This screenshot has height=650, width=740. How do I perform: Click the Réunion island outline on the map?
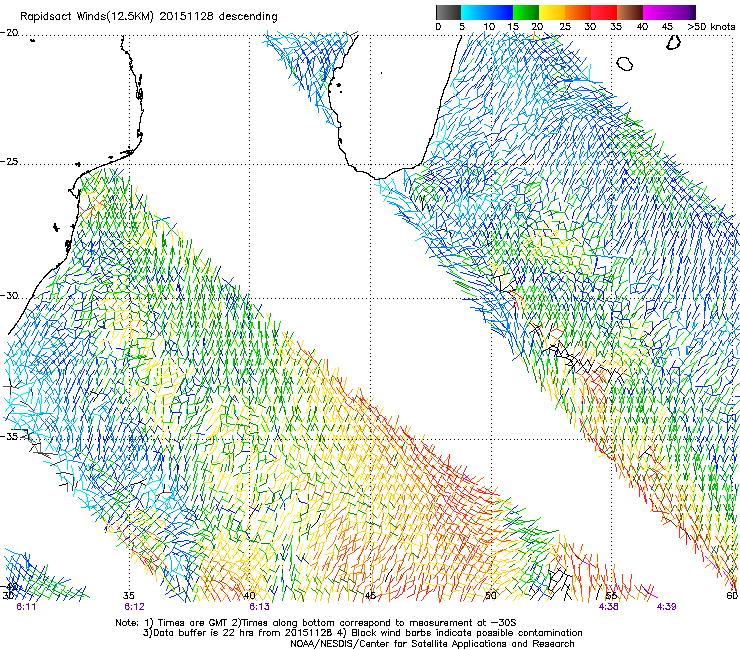pos(625,63)
